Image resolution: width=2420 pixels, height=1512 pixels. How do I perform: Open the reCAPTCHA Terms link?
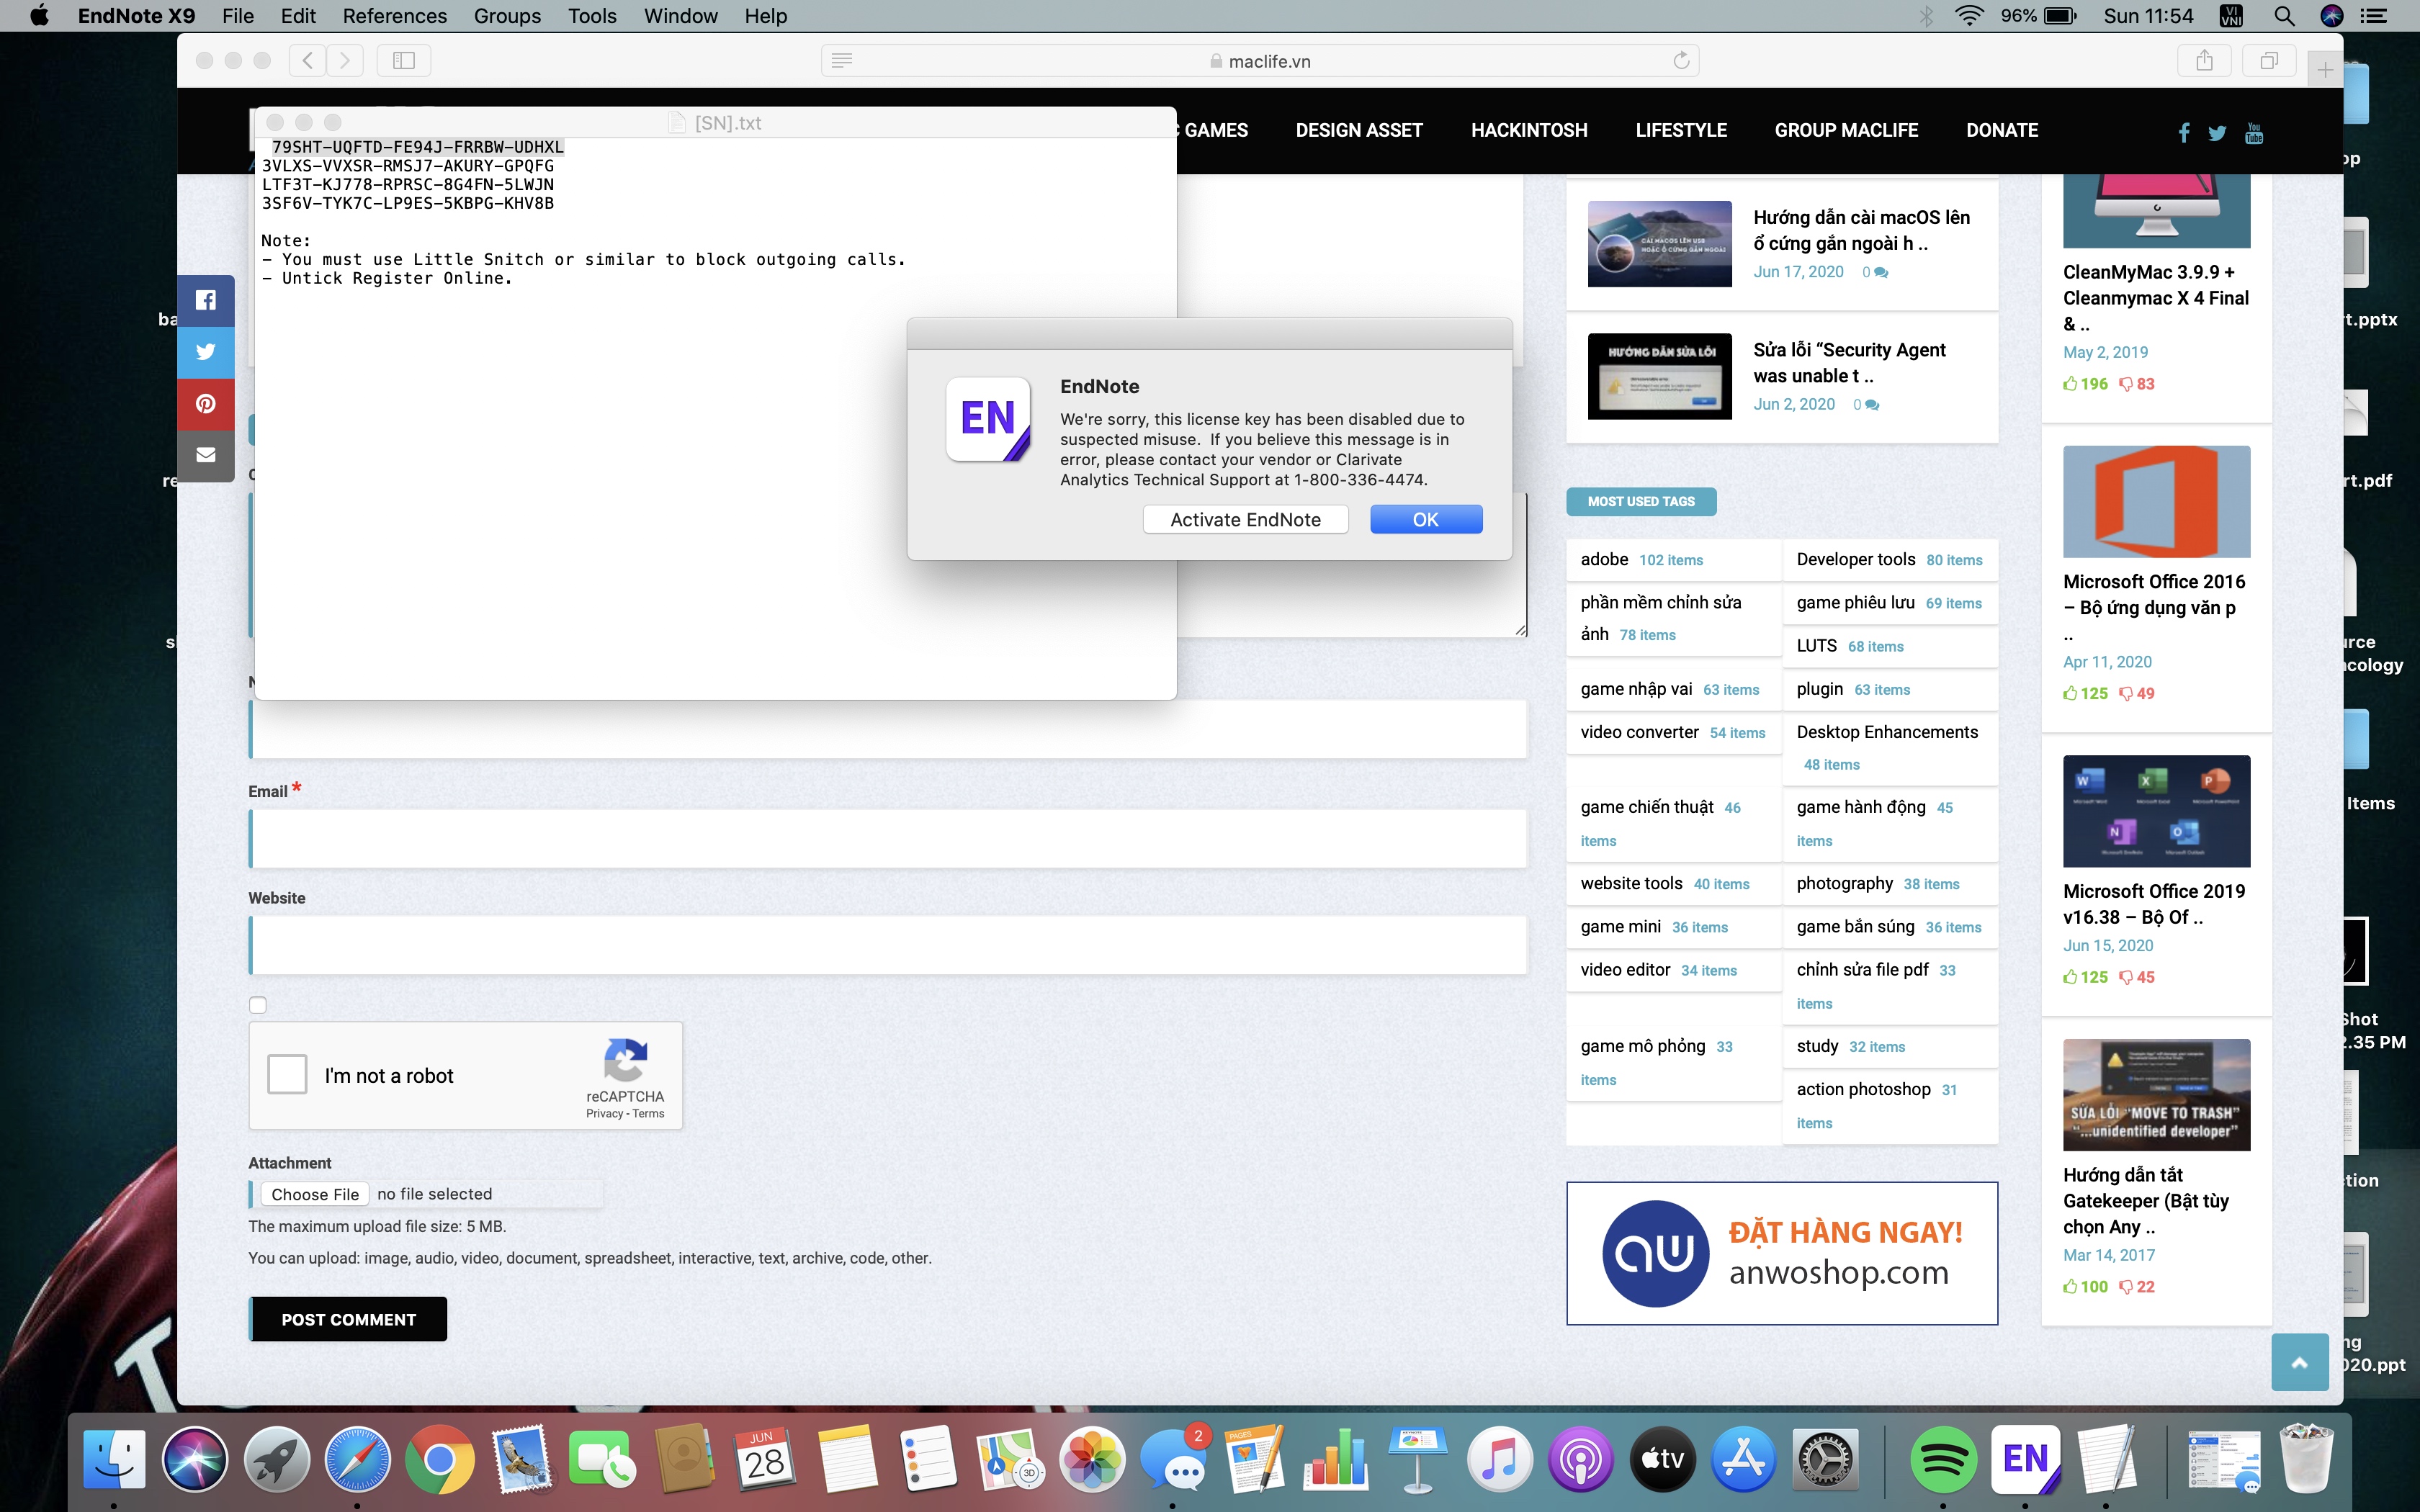(x=648, y=1113)
